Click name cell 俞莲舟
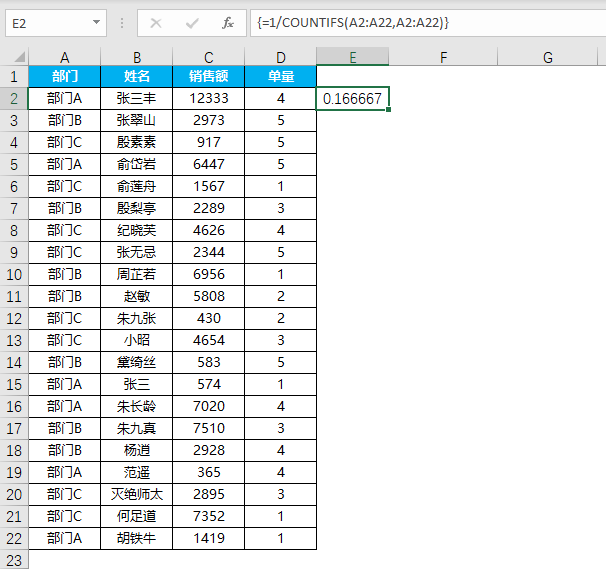Screen dimensions: 606x569 (136, 187)
